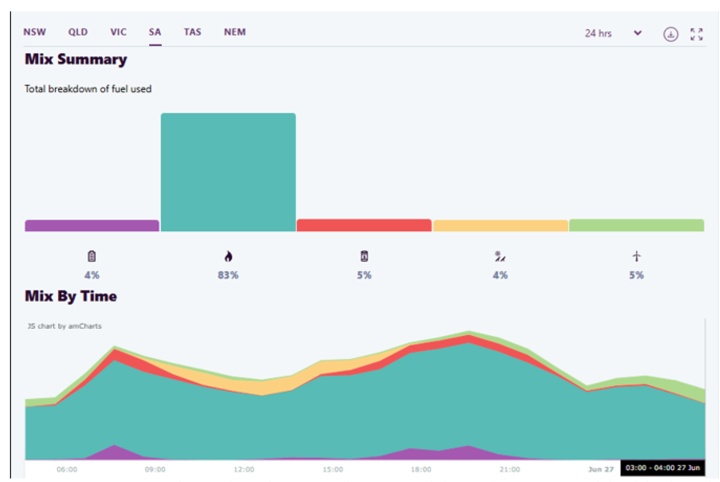Image resolution: width=720 pixels, height=482 pixels.
Task: Click the 18:00 marker on time axis
Action: pyautogui.click(x=421, y=468)
